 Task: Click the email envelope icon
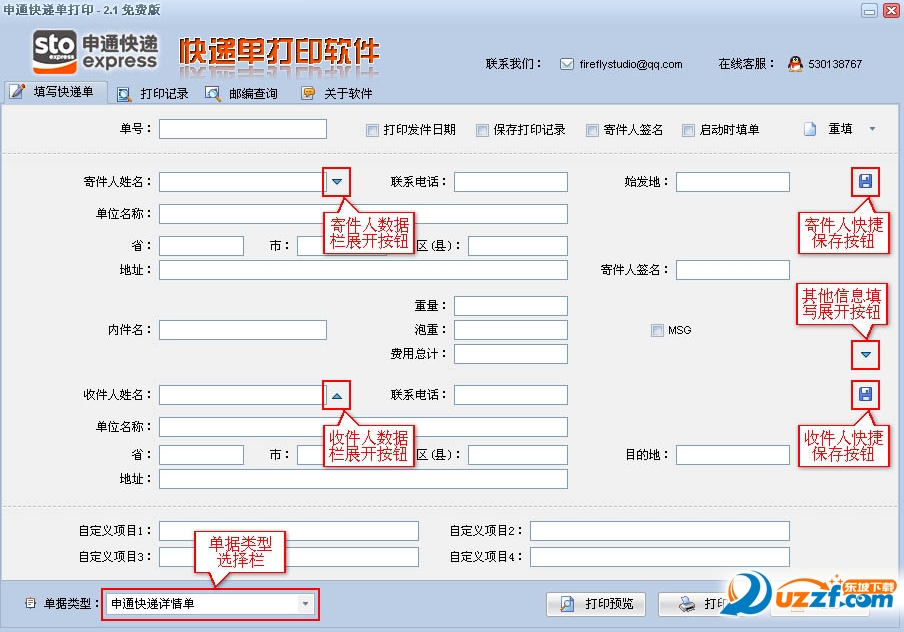(x=567, y=64)
